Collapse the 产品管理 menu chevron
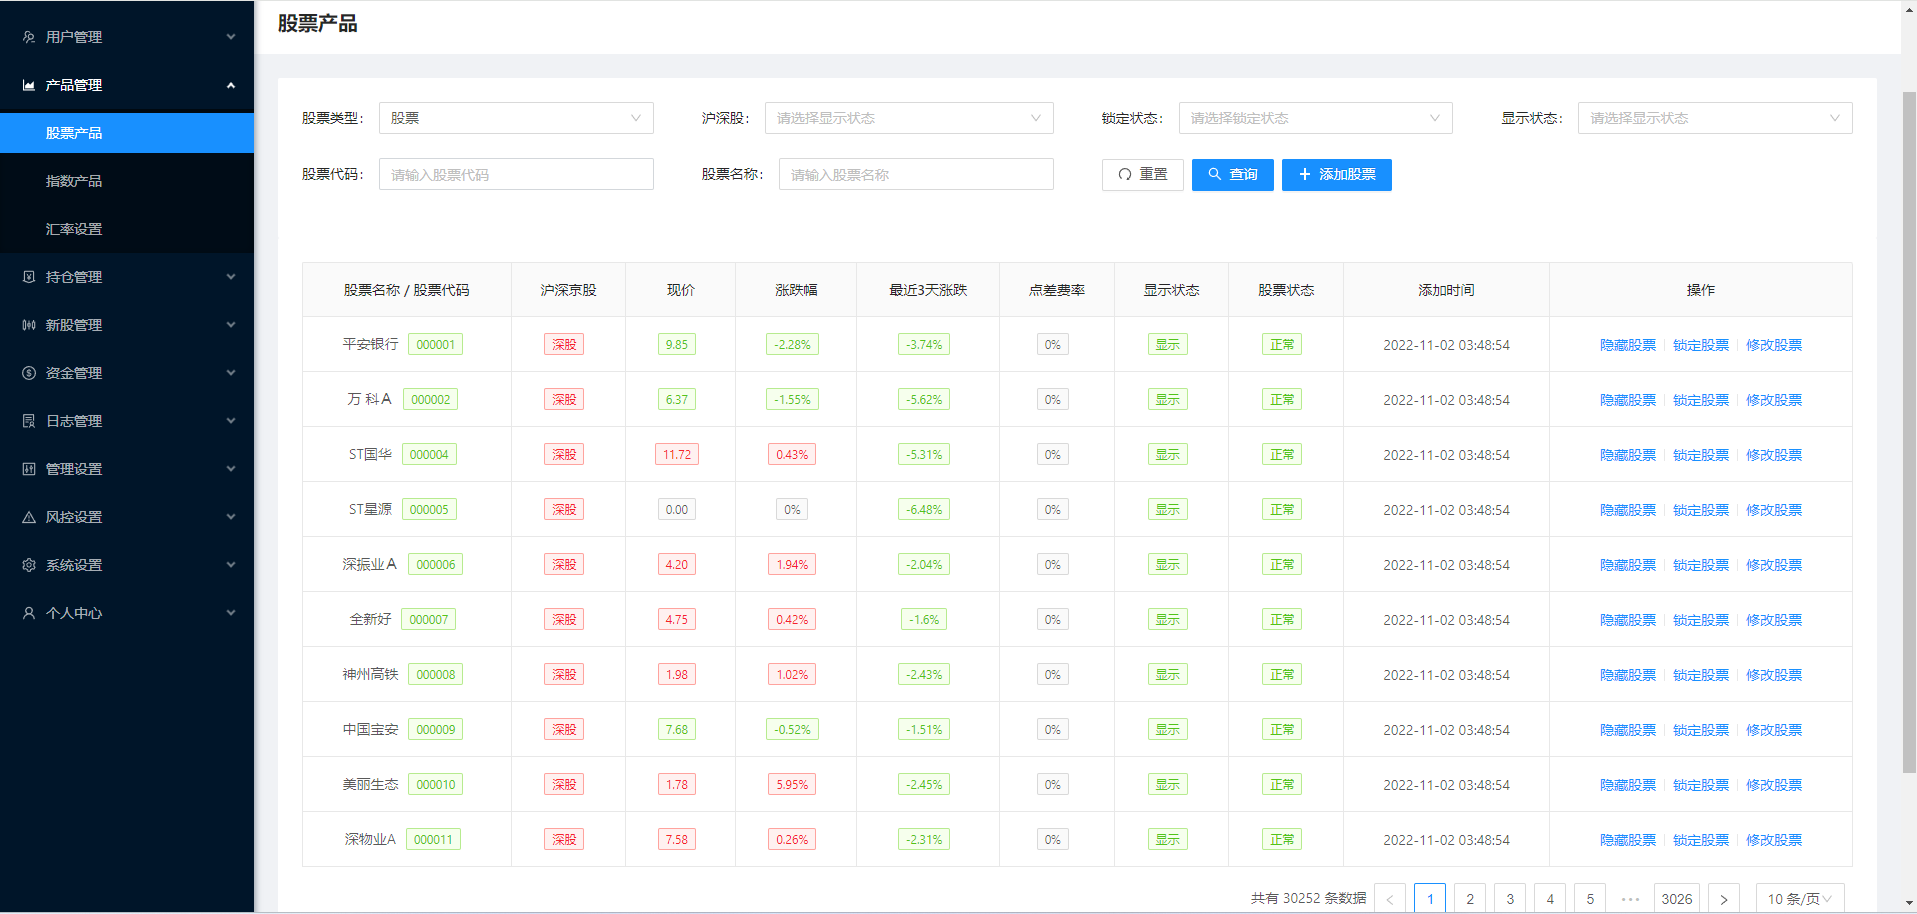Viewport: 1917px width, 914px height. point(231,85)
